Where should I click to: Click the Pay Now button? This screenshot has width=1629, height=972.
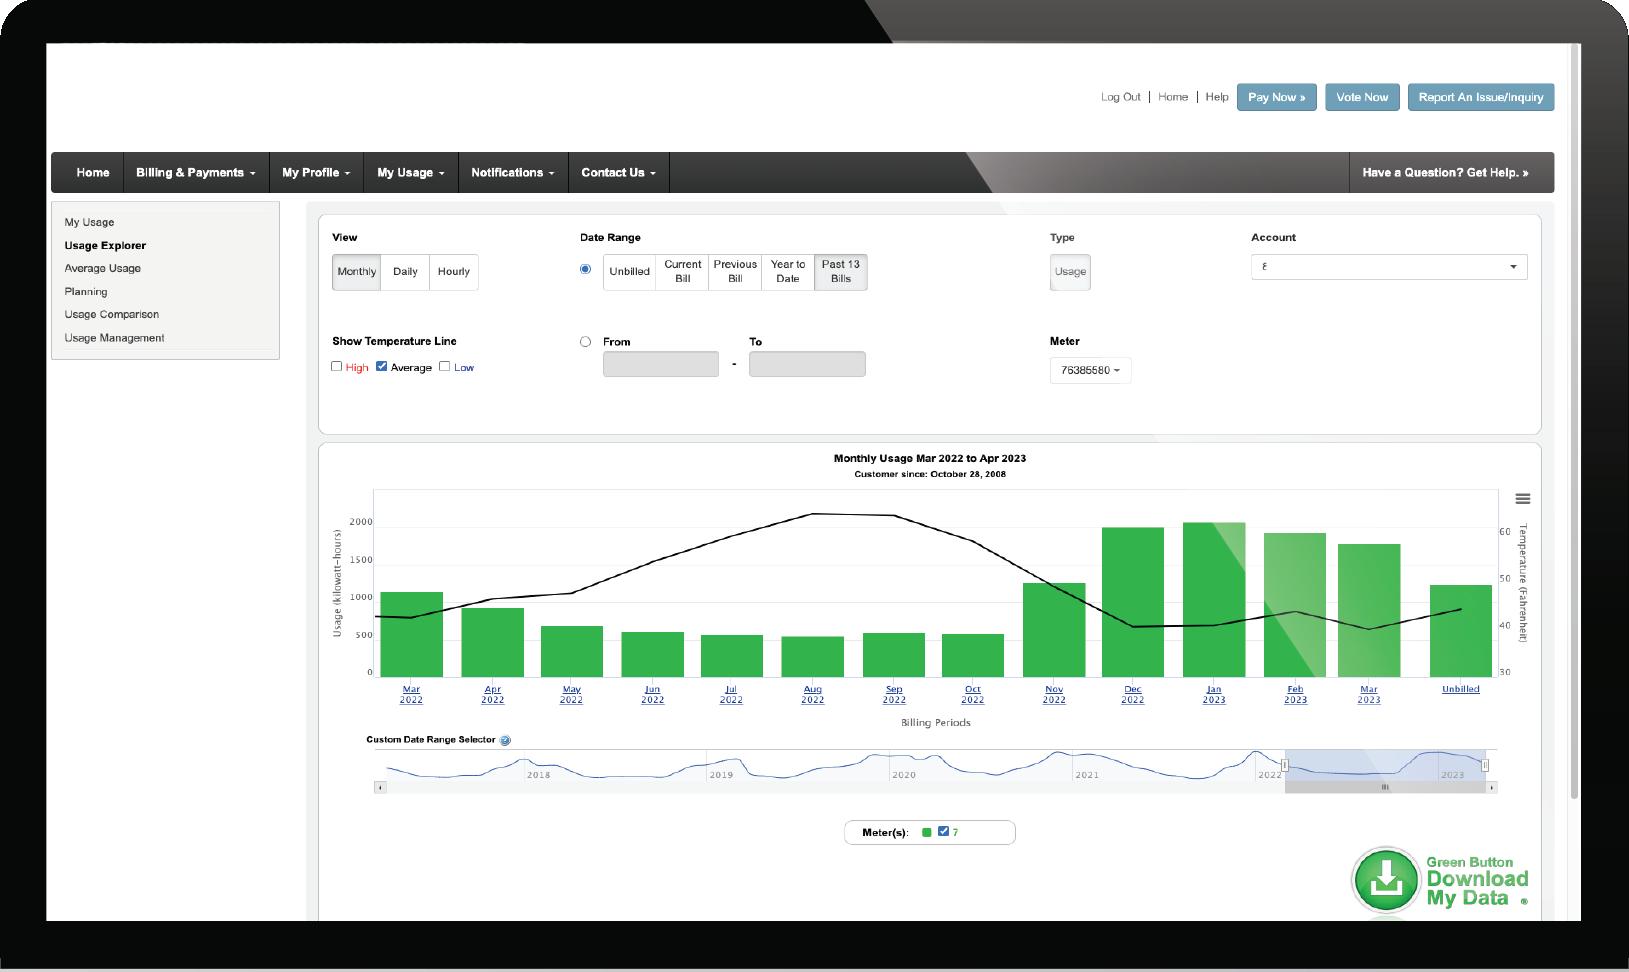(x=1277, y=97)
